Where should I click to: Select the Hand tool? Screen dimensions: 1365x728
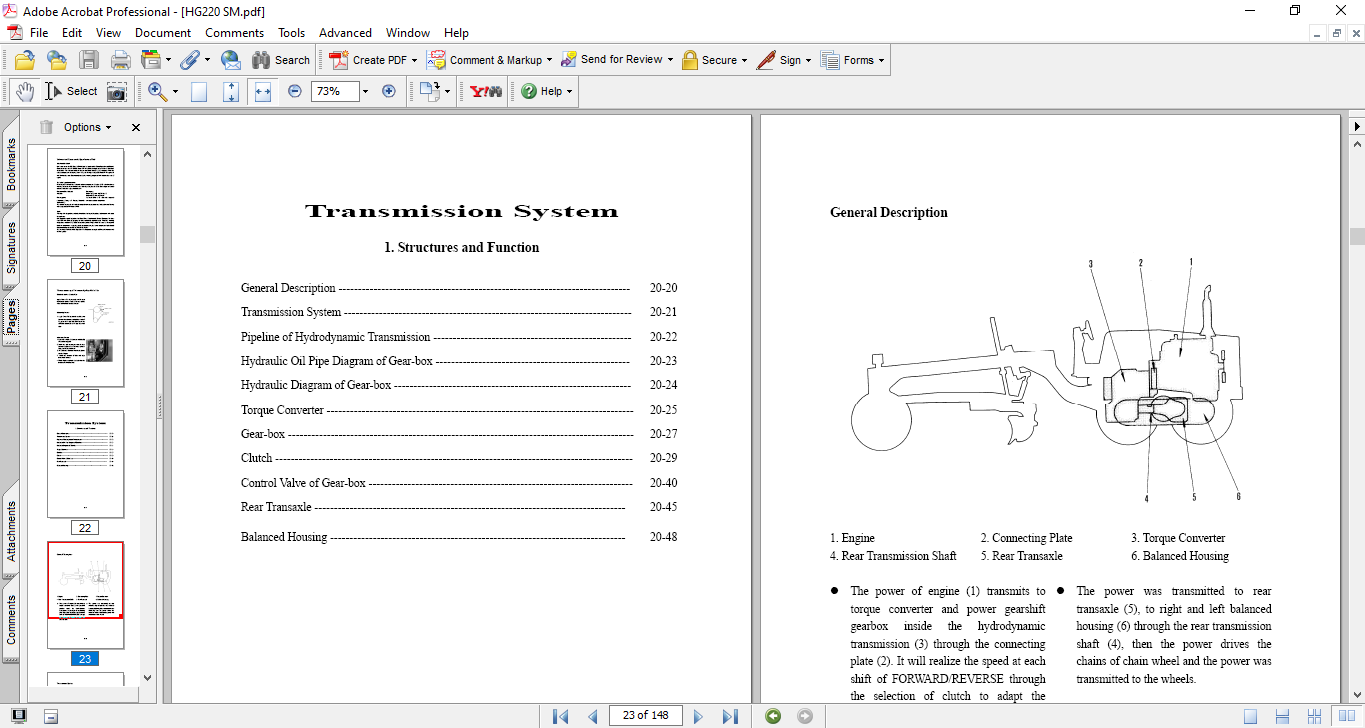point(25,91)
